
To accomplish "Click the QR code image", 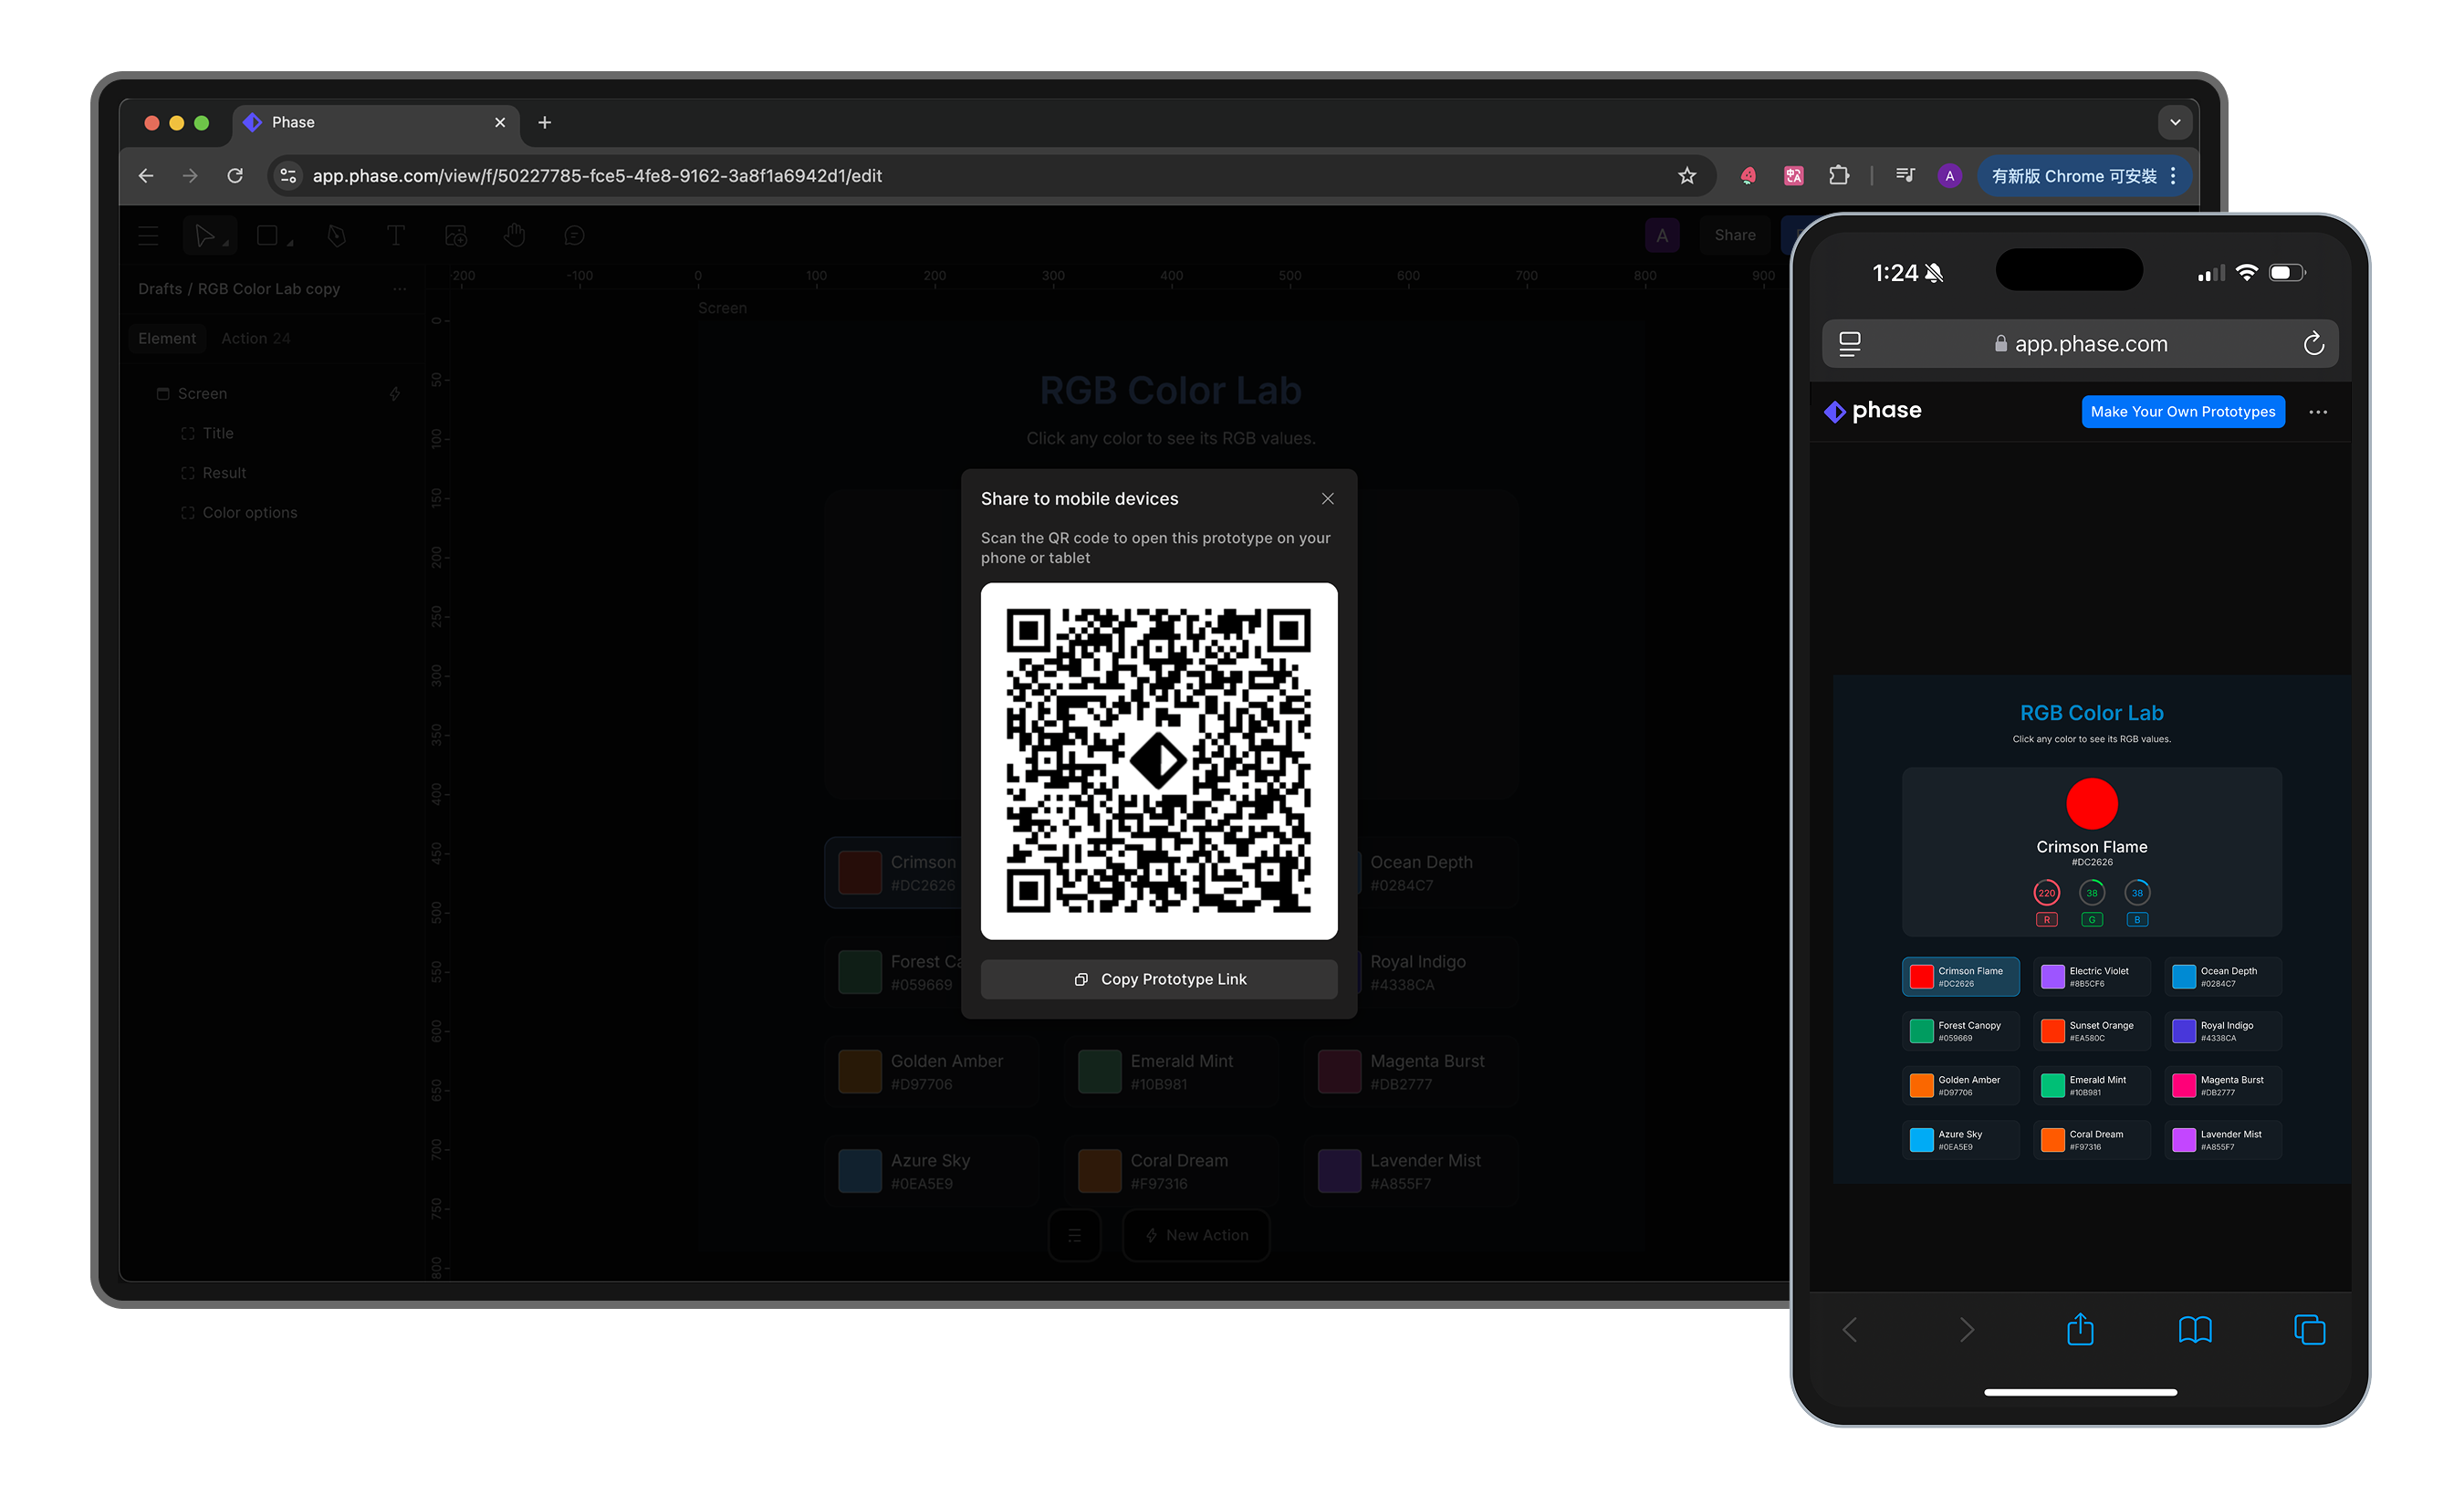I will click(x=1159, y=762).
